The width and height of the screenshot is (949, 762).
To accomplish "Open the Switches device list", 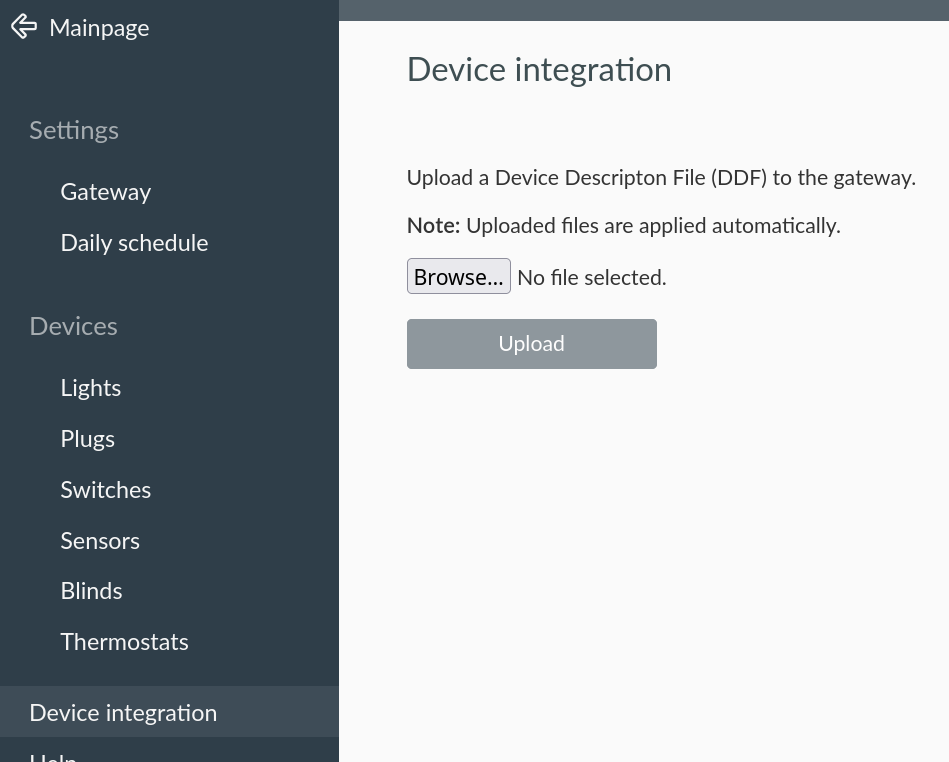I will click(106, 490).
